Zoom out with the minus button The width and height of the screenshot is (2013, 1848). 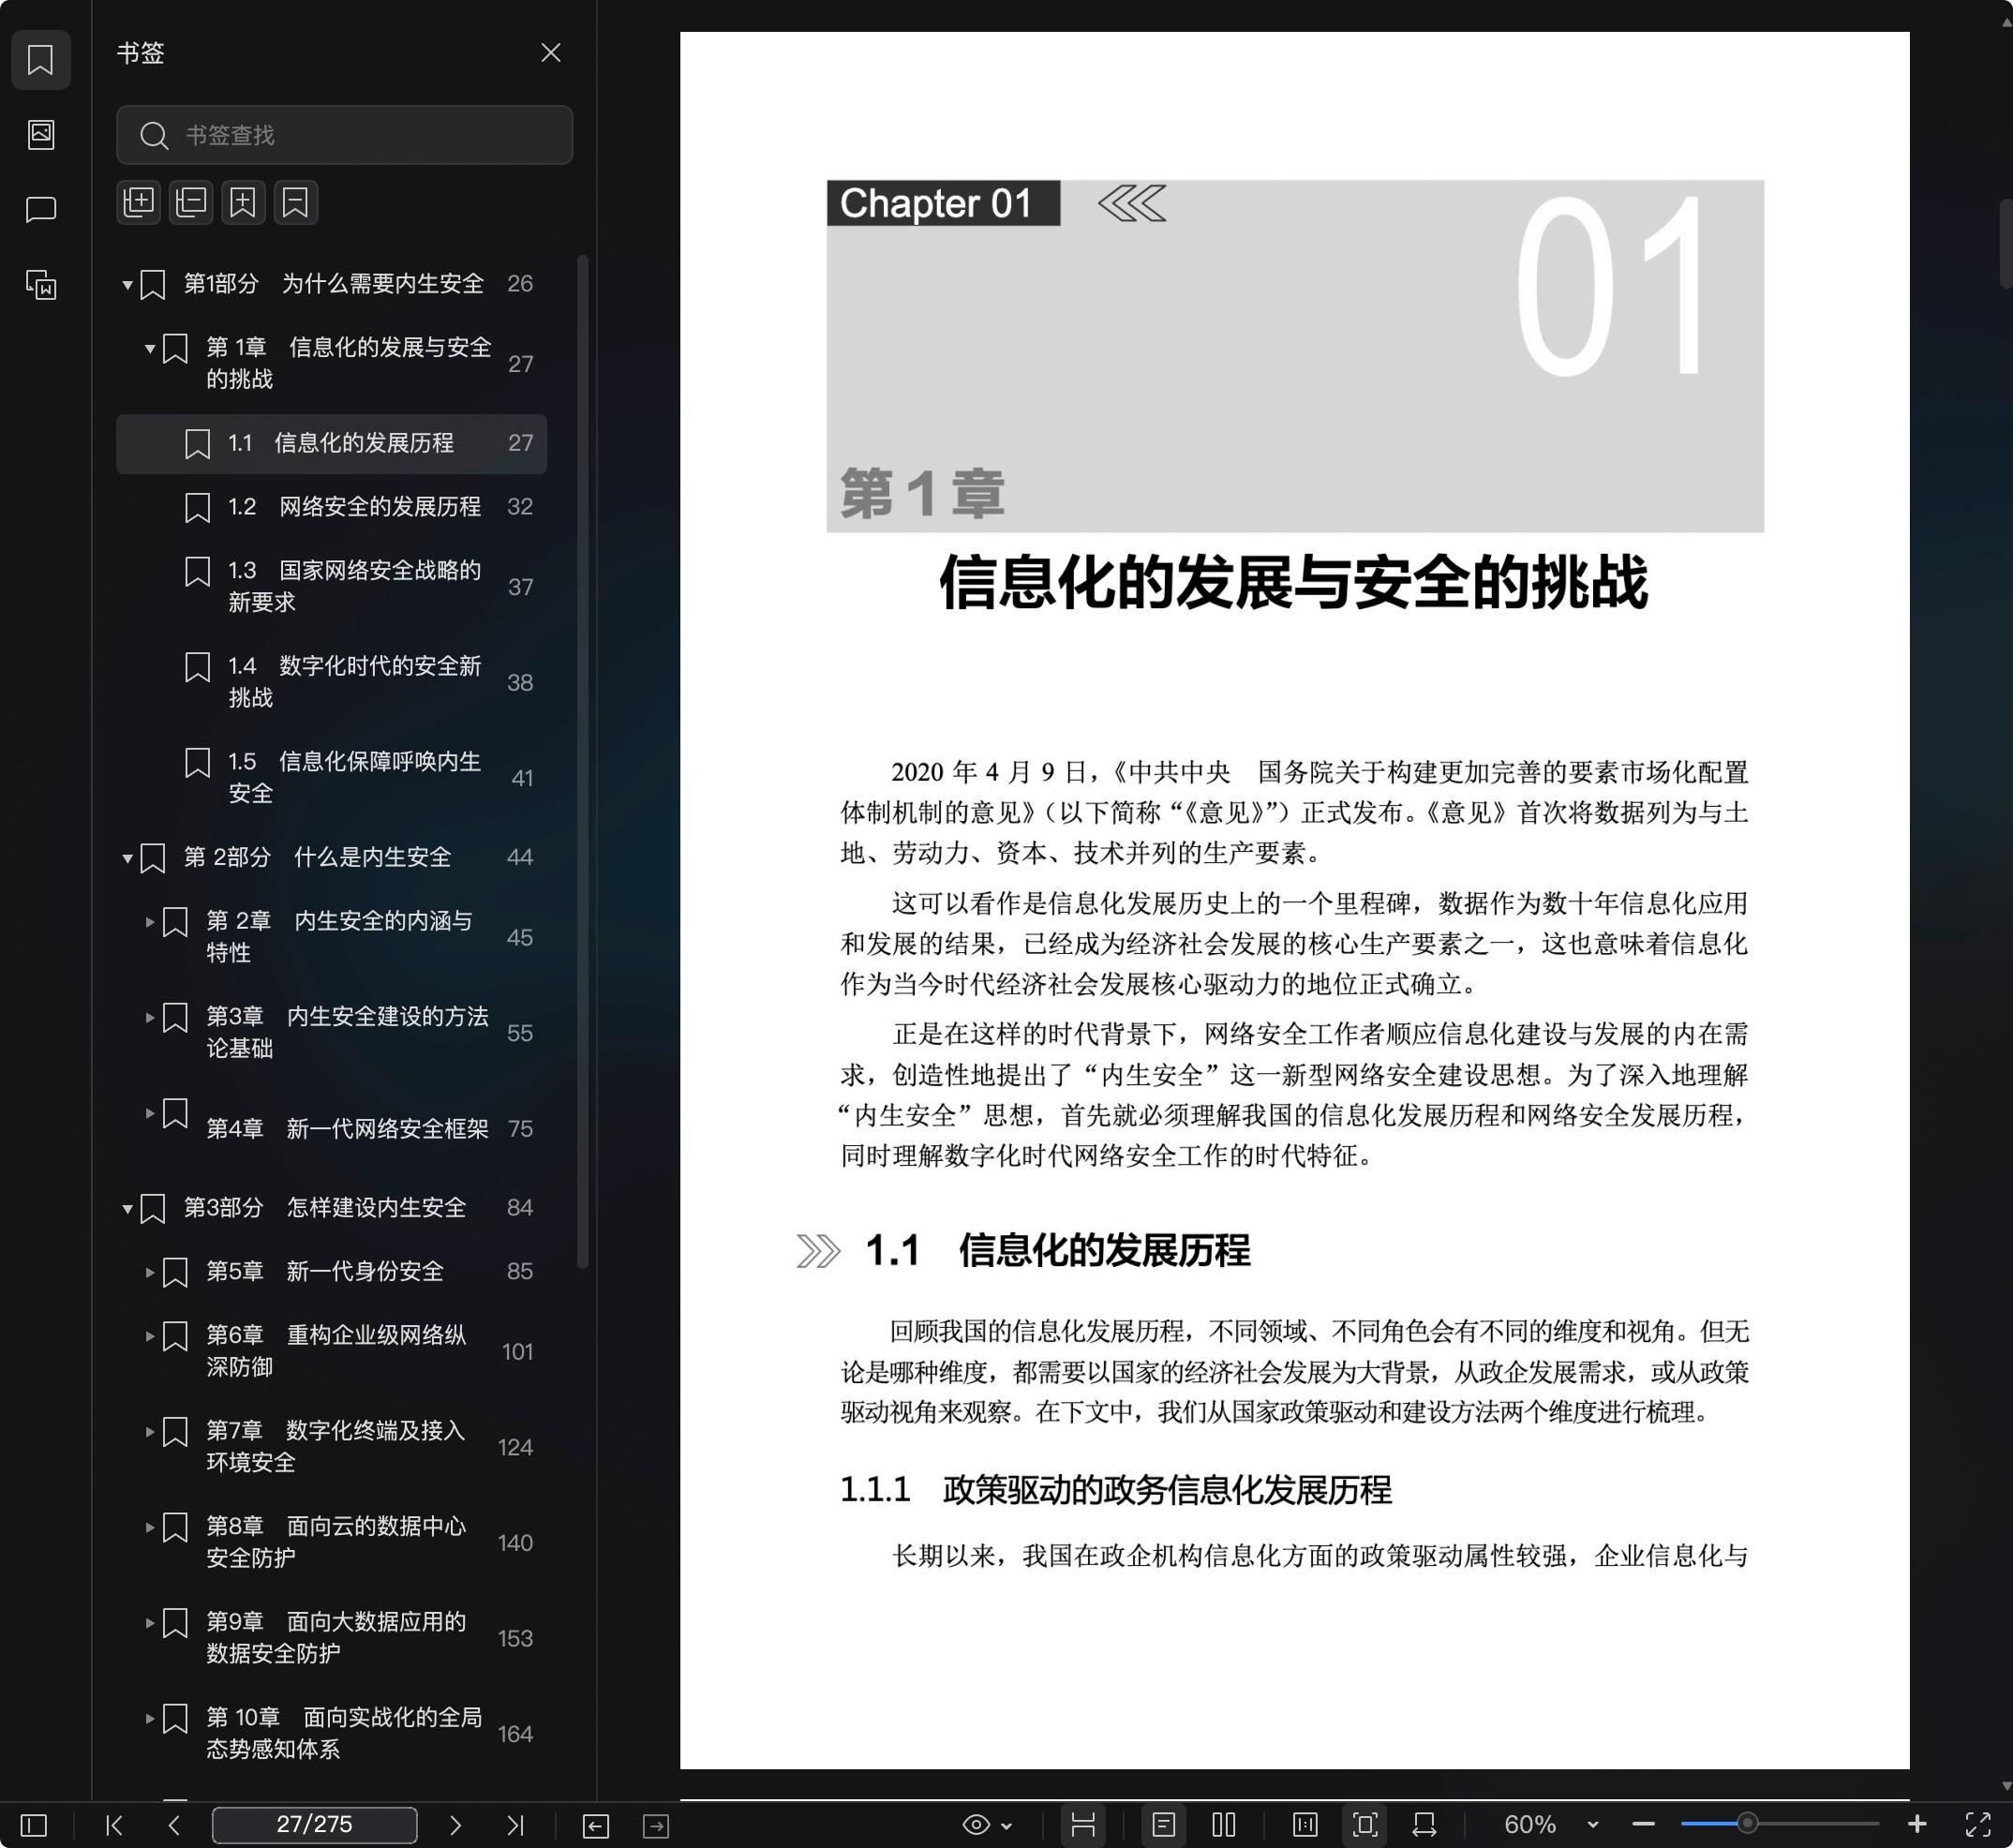tap(1643, 1825)
